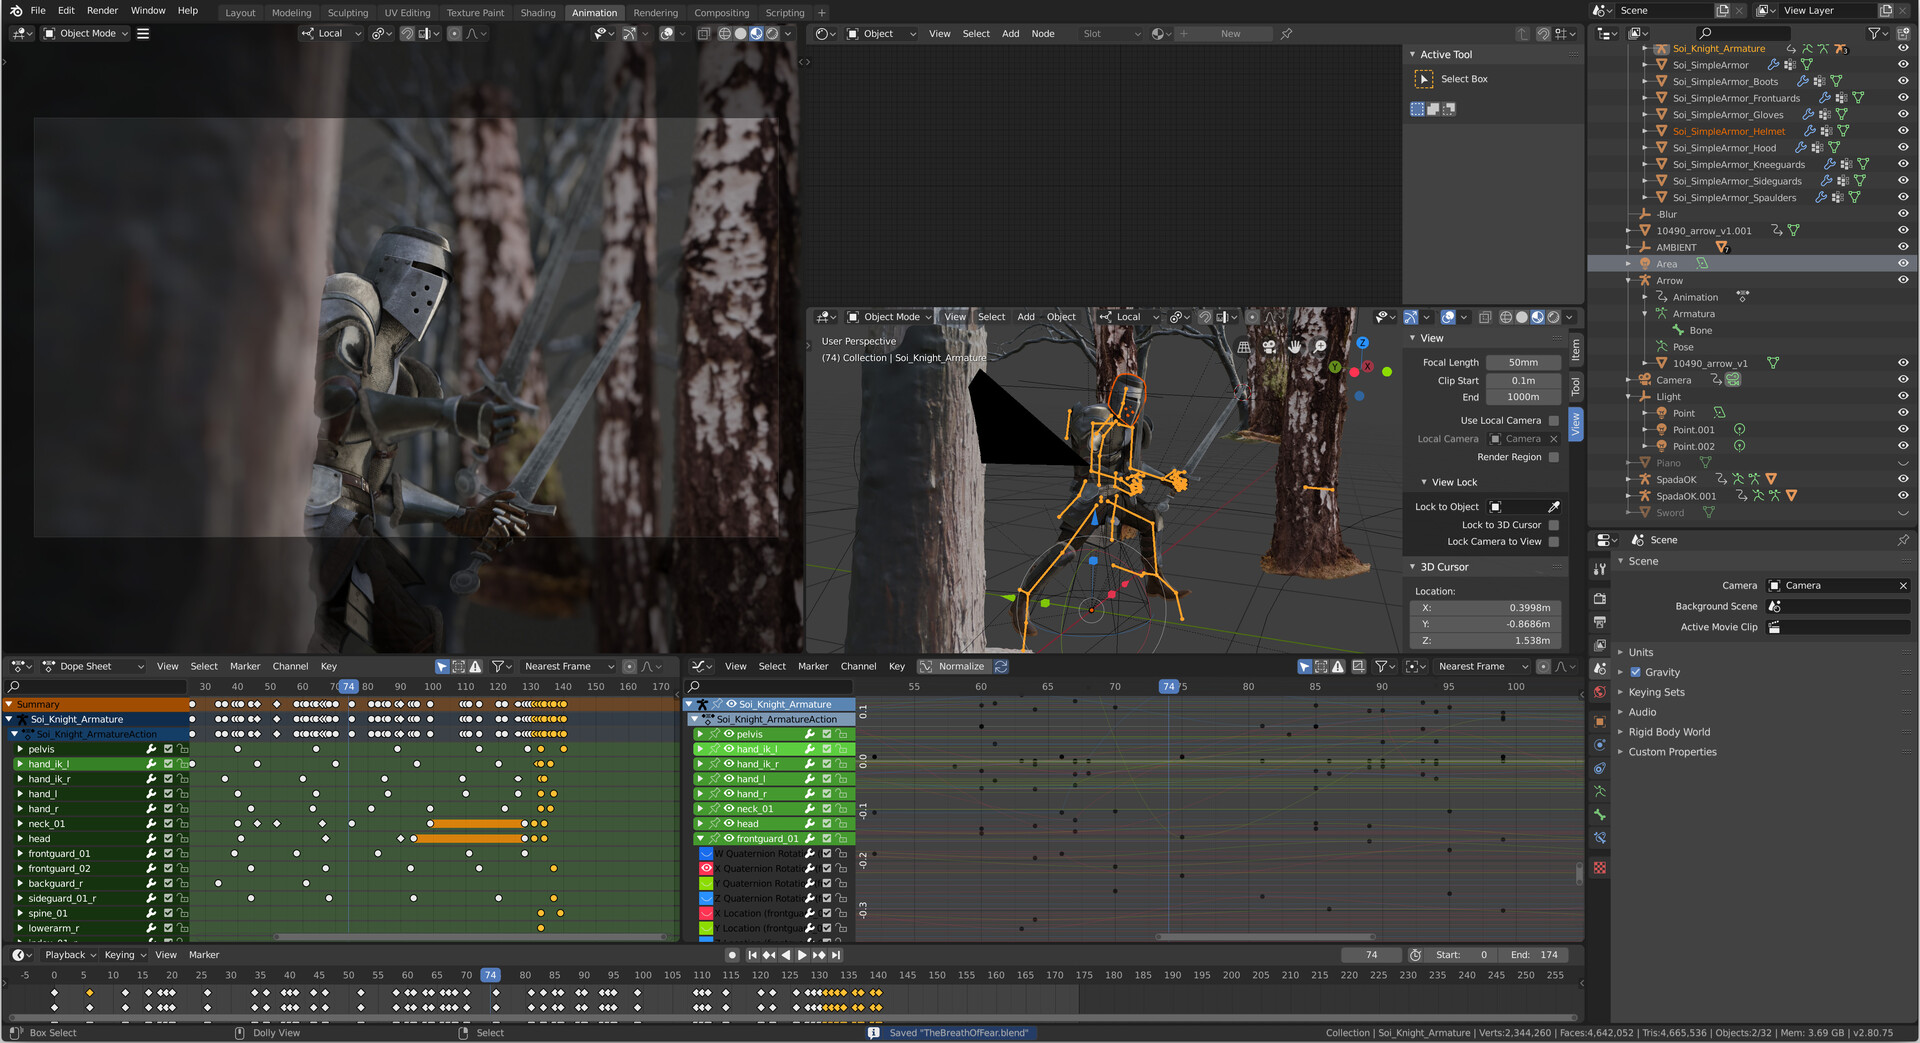Click the New button in node editor header
This screenshot has width=1920, height=1043.
(x=1230, y=34)
